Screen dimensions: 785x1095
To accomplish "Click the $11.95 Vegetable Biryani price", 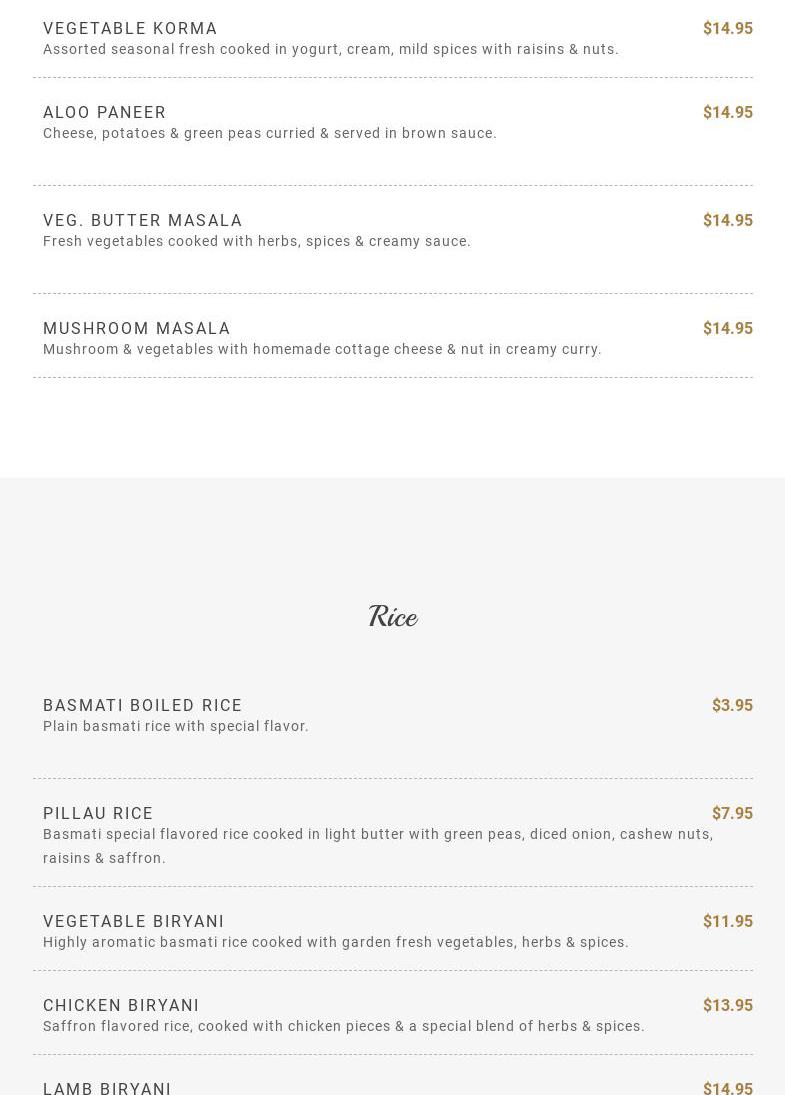I will pyautogui.click(x=727, y=921).
